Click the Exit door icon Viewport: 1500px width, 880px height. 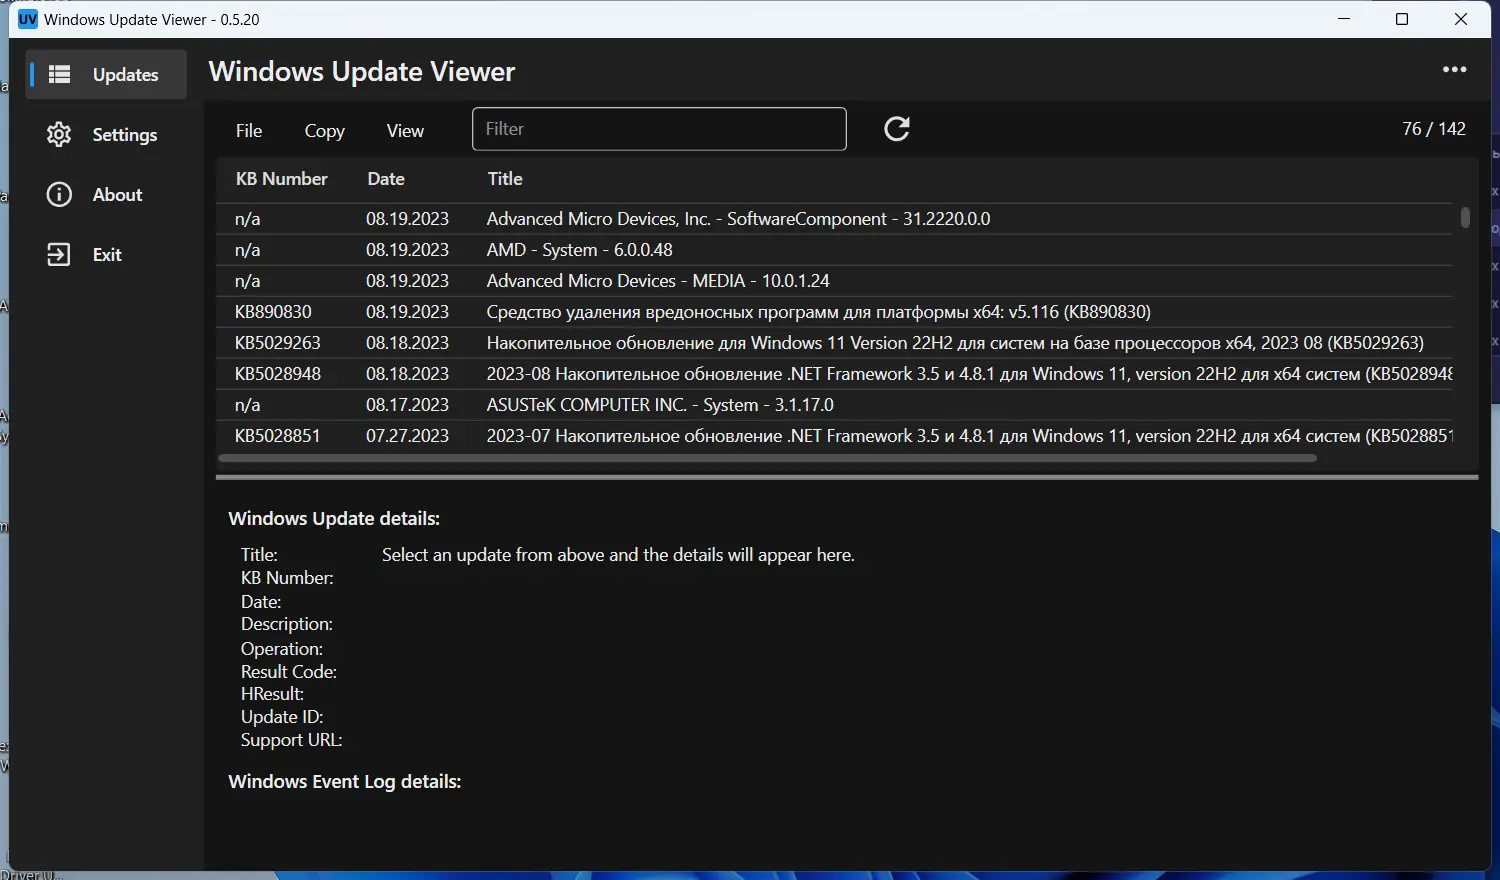coord(59,254)
